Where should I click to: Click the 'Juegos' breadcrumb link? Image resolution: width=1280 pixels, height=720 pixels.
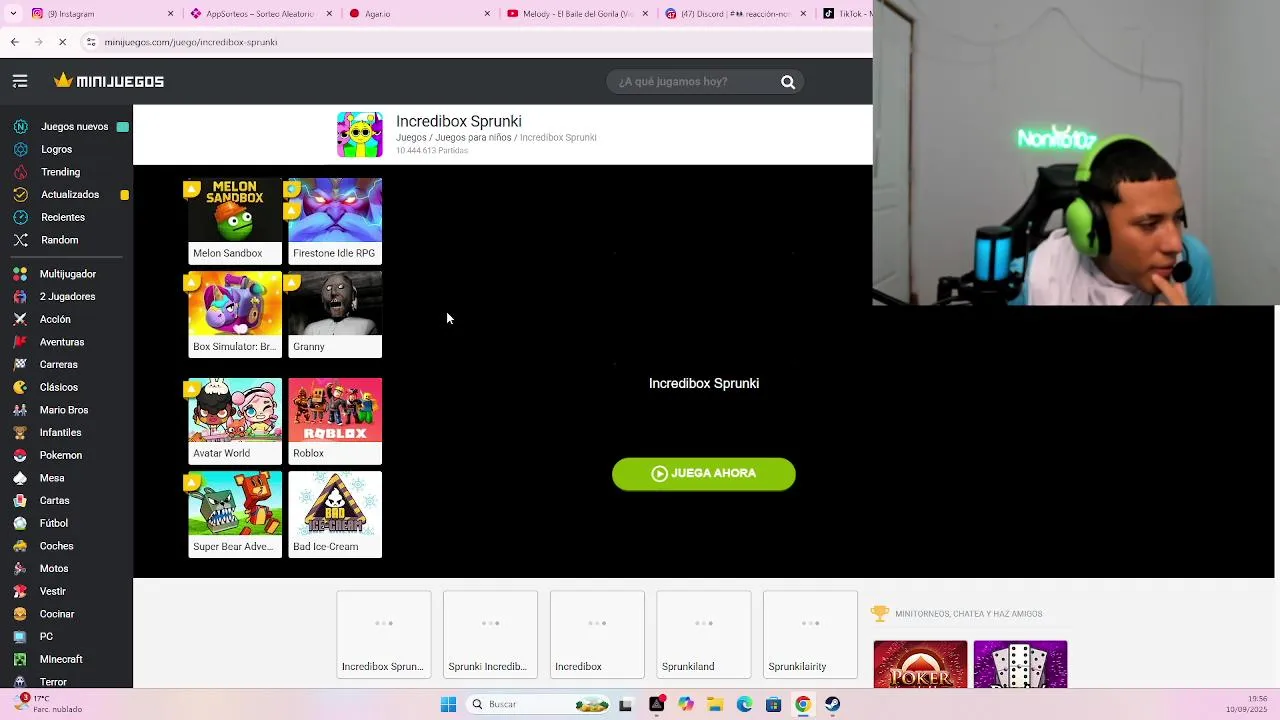coord(411,138)
